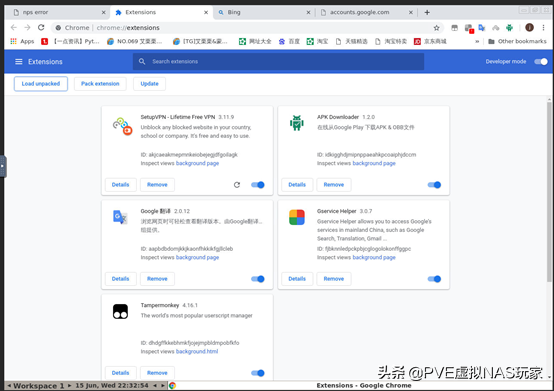The height and width of the screenshot is (391, 554).
Task: Click the SetupVPN extension logo
Action: tap(122, 126)
